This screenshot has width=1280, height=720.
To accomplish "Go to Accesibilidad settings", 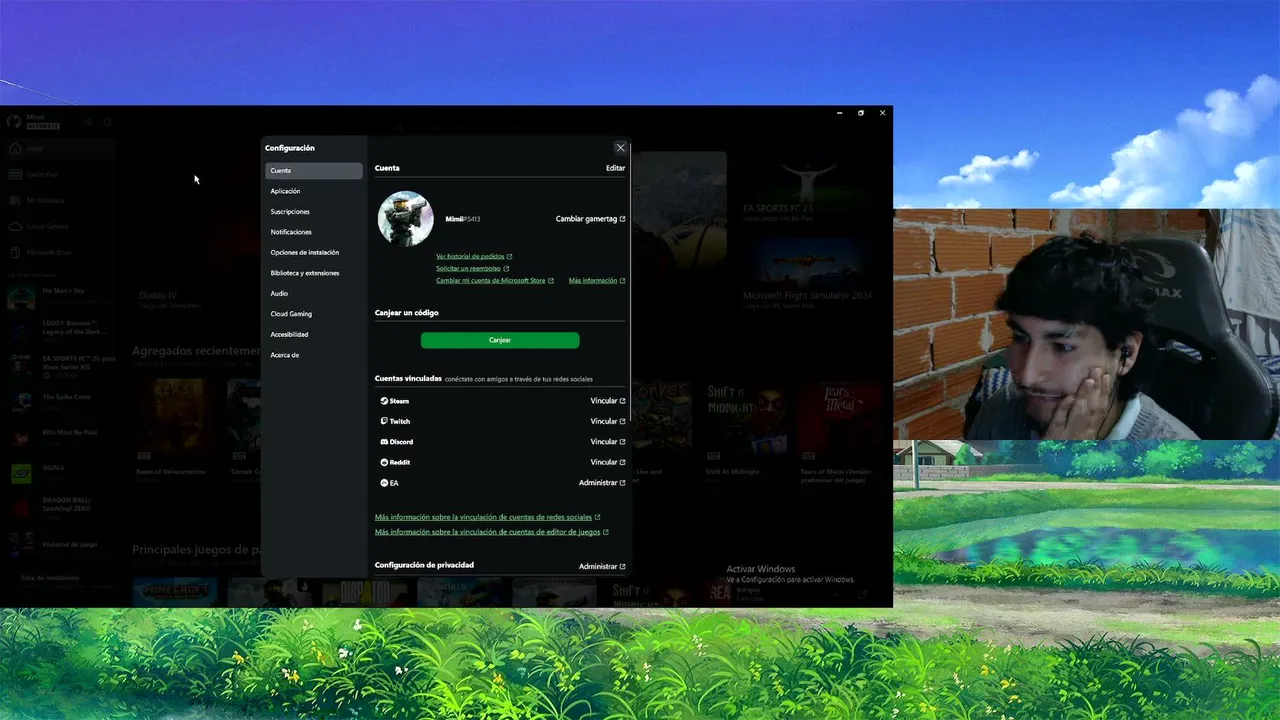I will 314,335.
